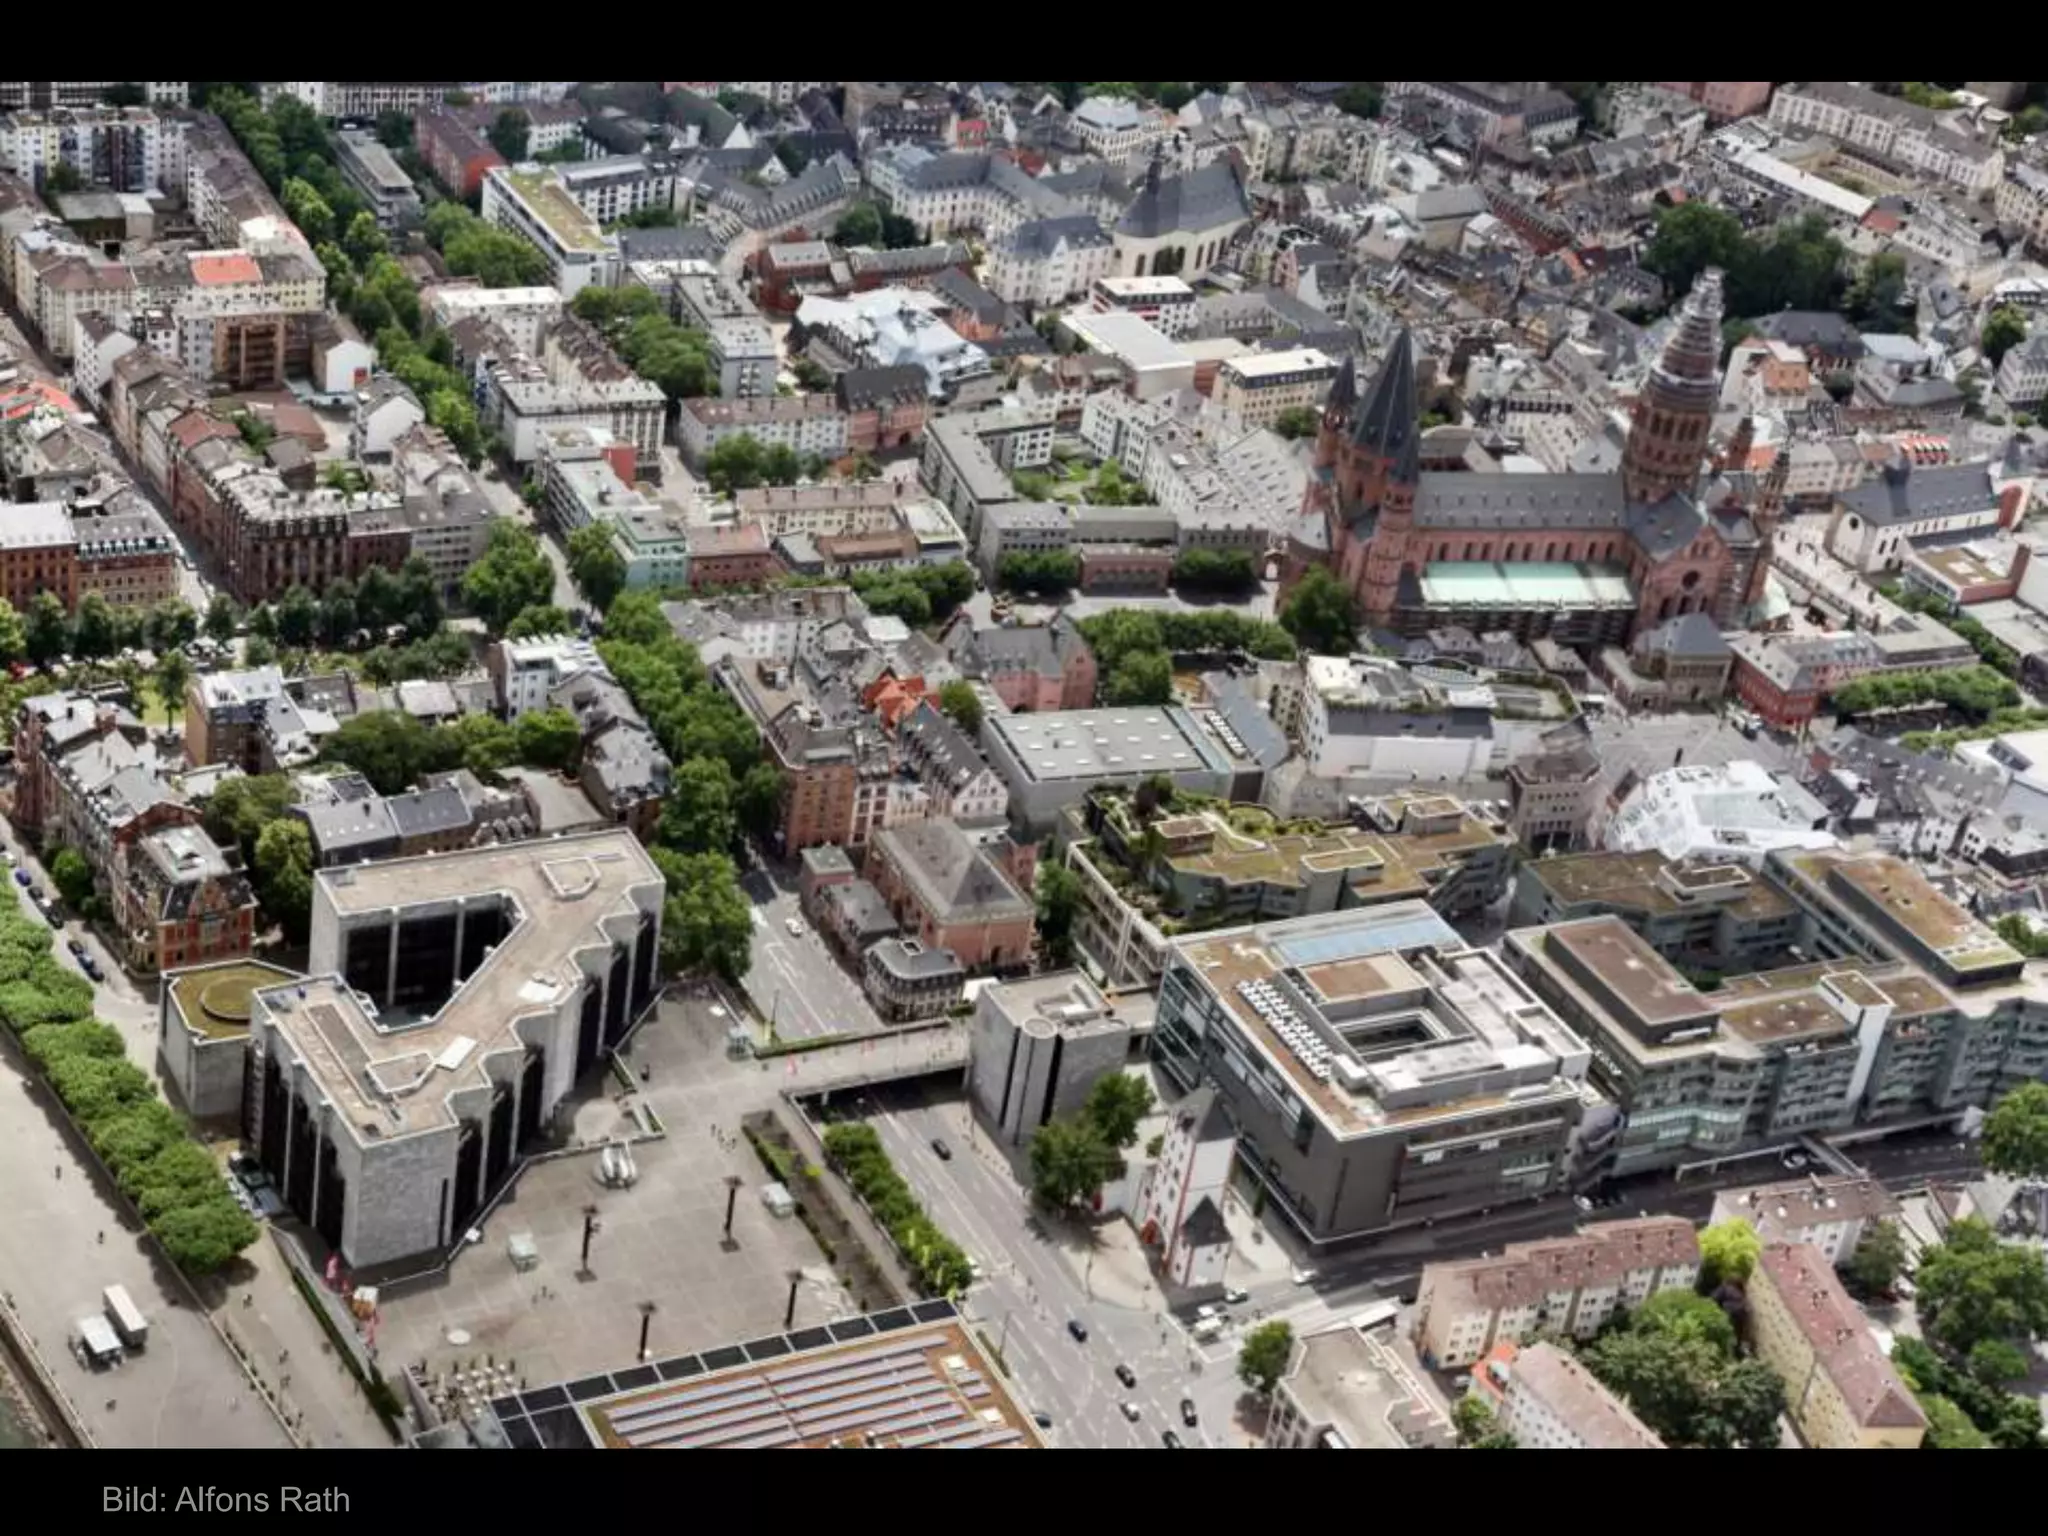The image size is (2048, 1536).
Task: Click the black top letterbox bar
Action: coord(1024,40)
